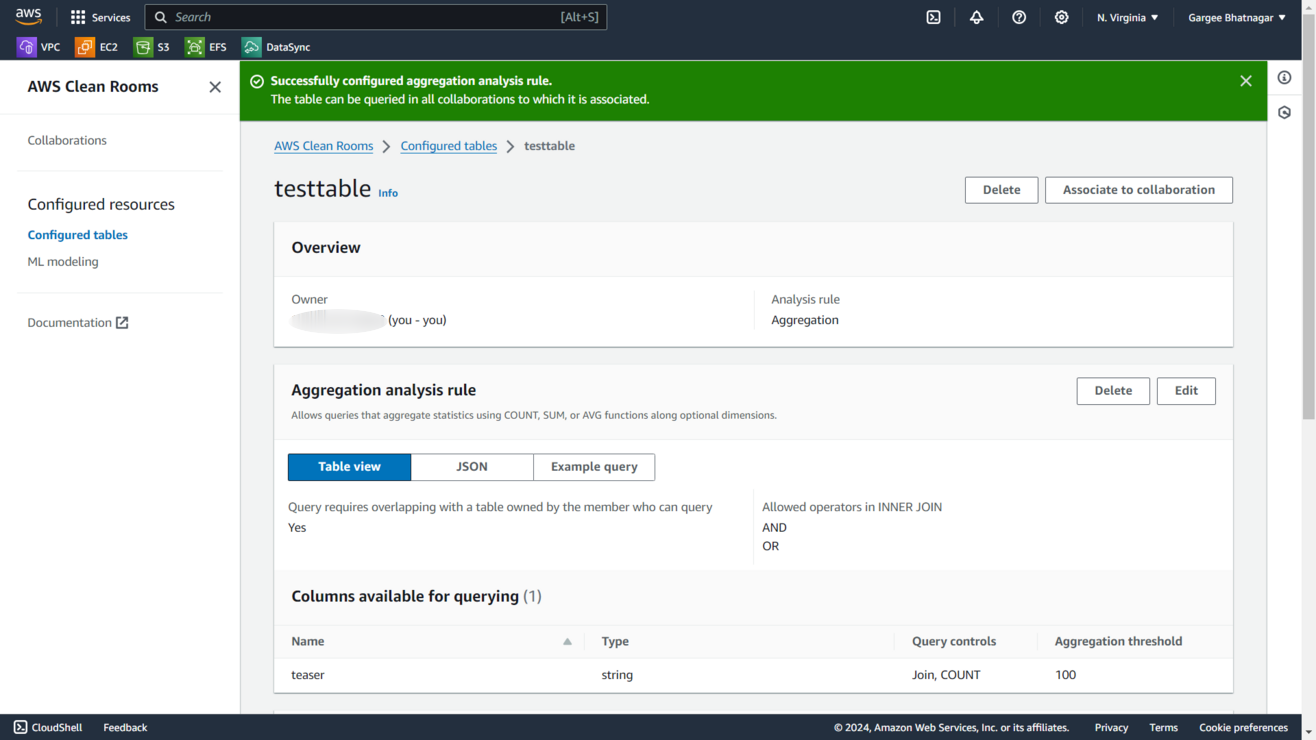
Task: Click the AWS Clean Rooms breadcrumb
Action: point(323,146)
